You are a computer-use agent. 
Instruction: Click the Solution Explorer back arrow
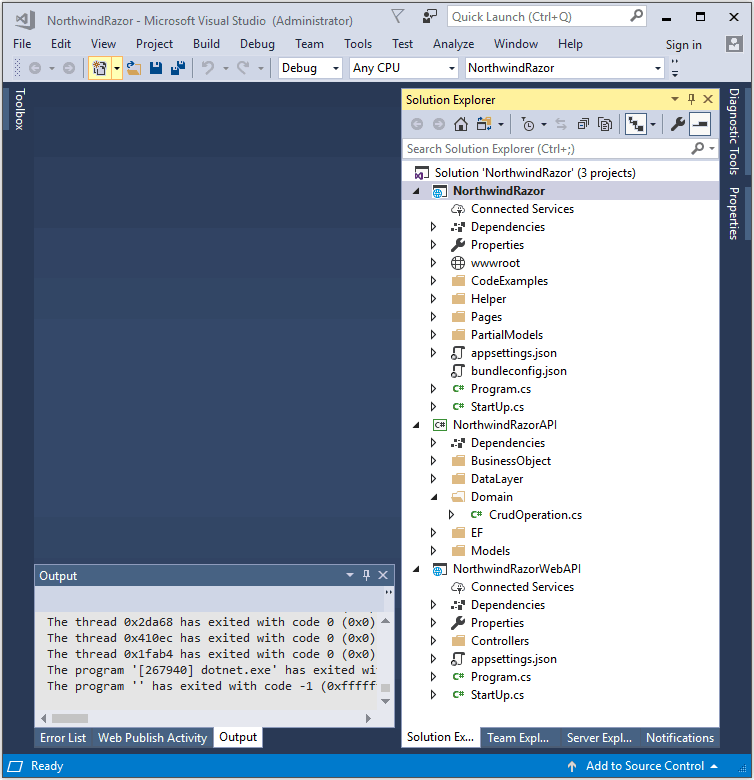417,124
